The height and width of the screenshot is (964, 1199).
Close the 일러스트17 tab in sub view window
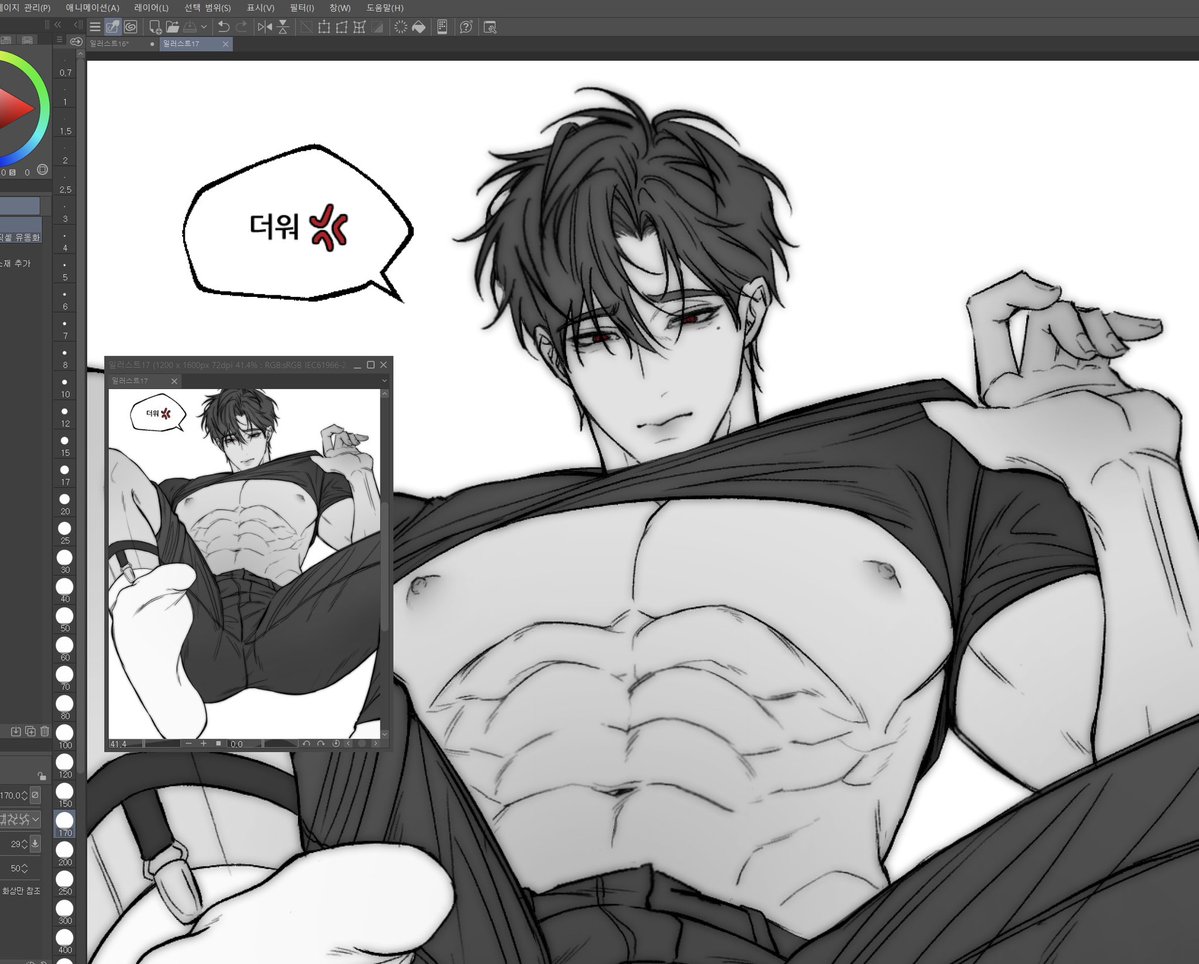(174, 381)
